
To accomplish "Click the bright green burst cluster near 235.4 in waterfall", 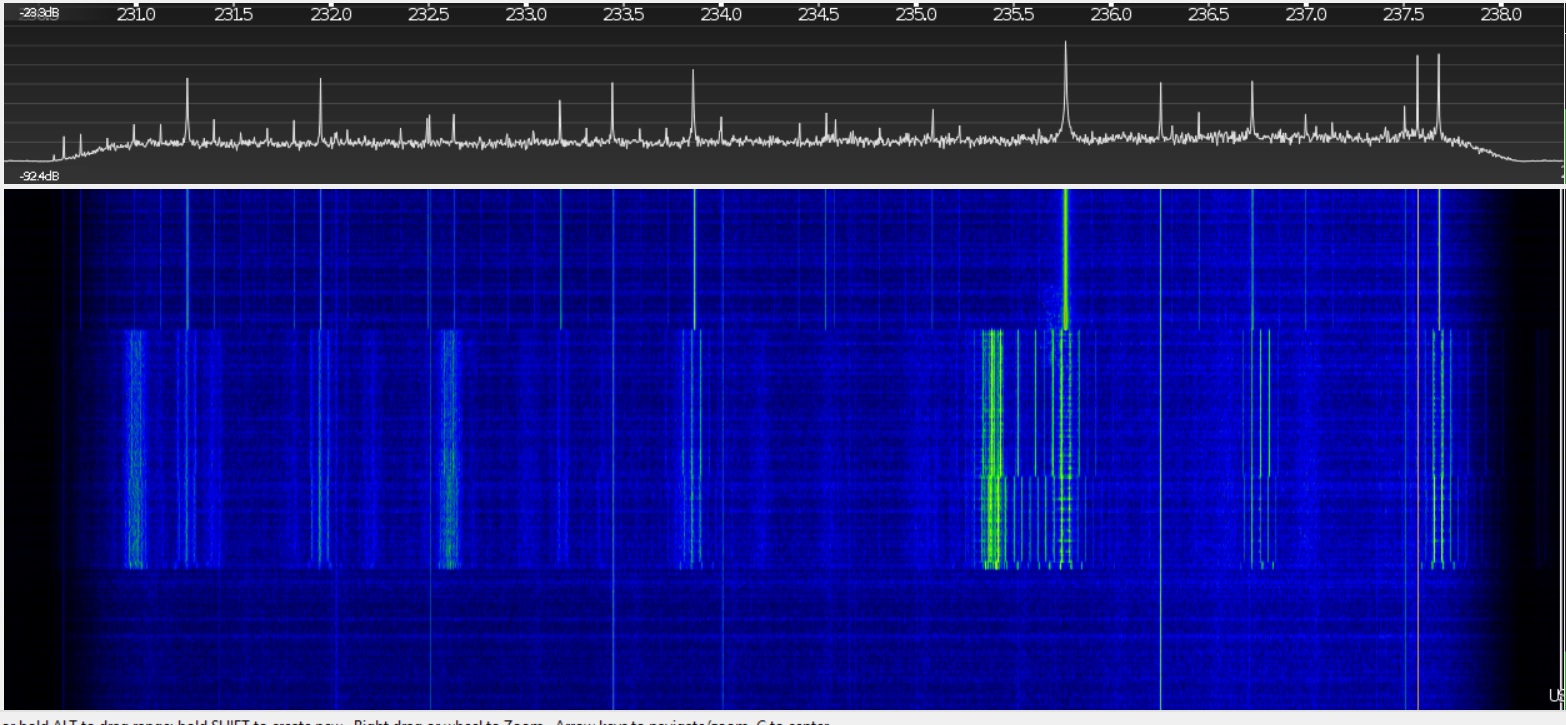I will 992,449.
